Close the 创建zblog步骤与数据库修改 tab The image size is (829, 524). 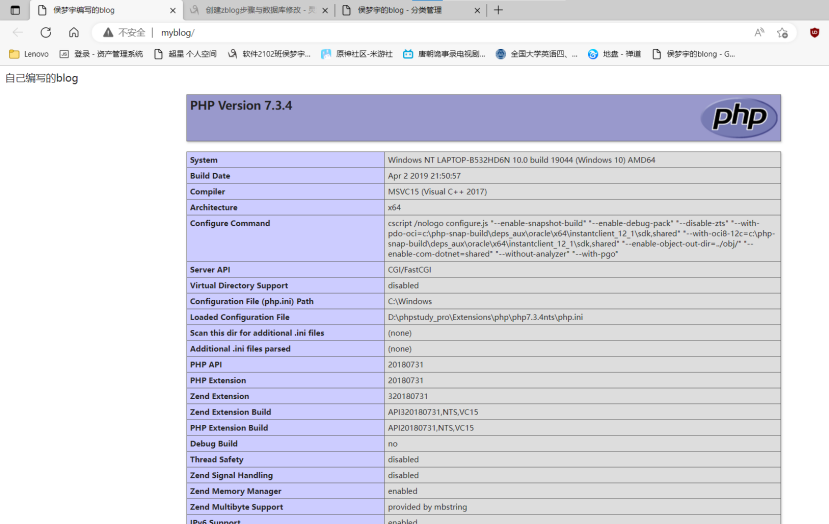tap(325, 10)
